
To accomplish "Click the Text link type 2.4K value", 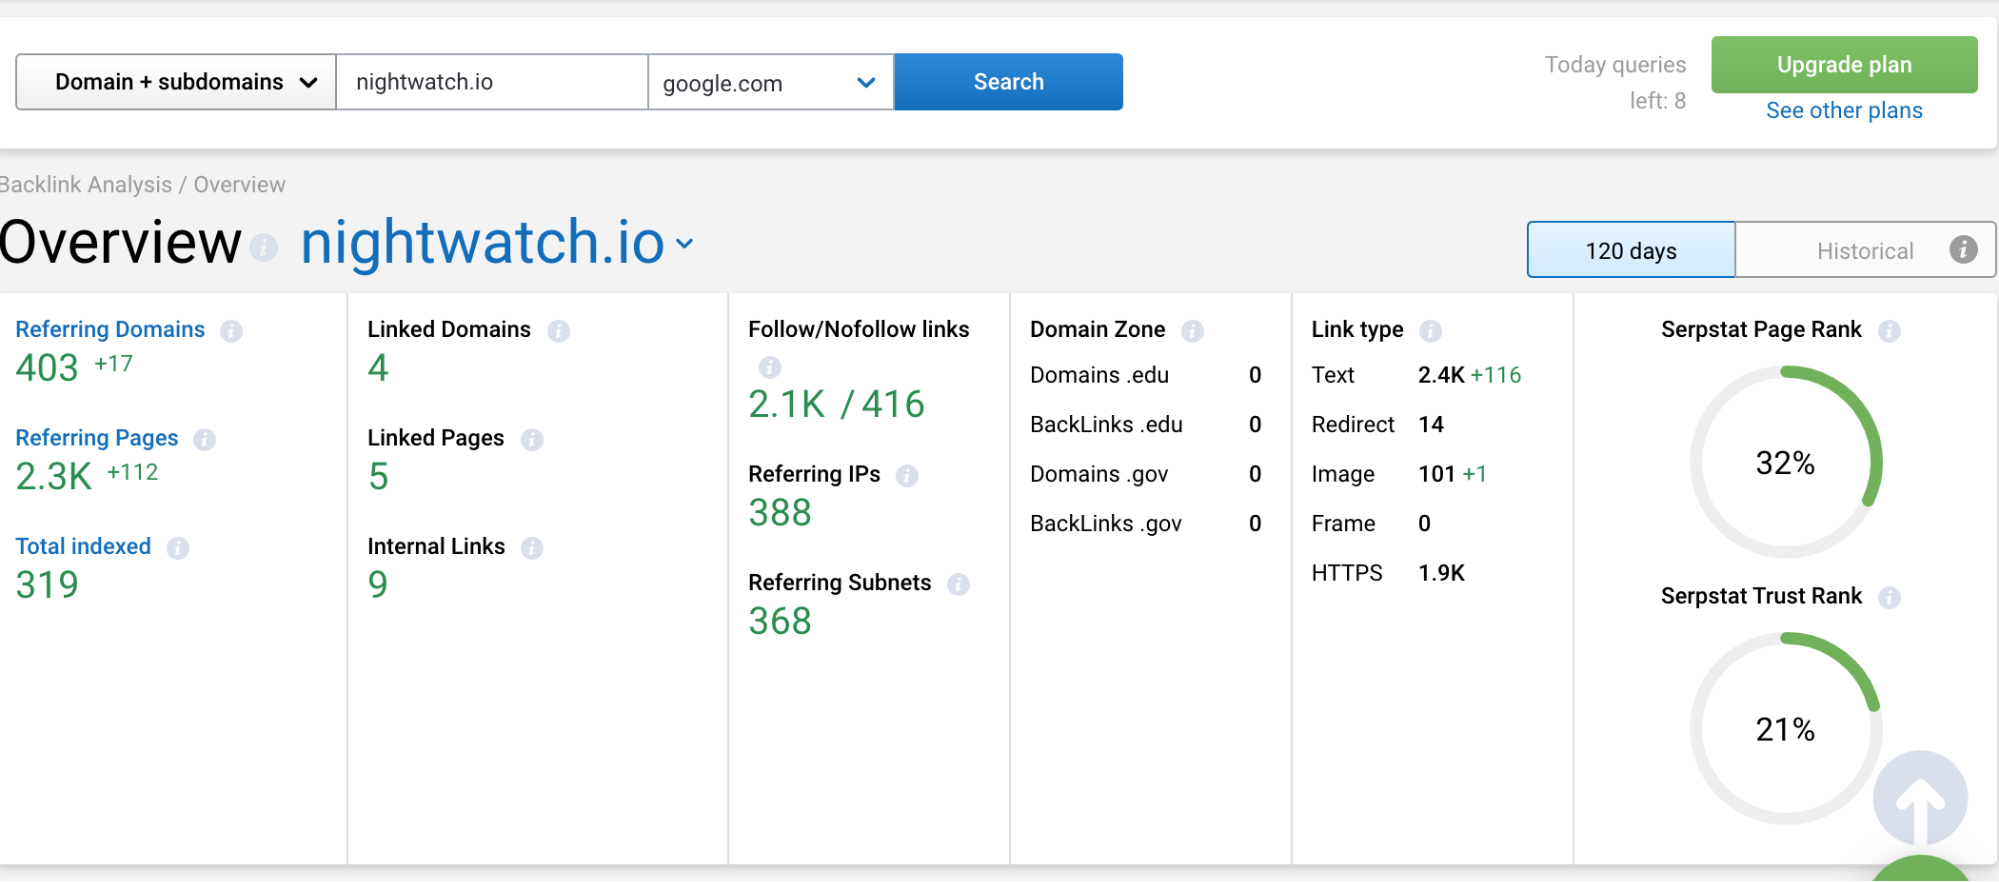I will [1441, 375].
